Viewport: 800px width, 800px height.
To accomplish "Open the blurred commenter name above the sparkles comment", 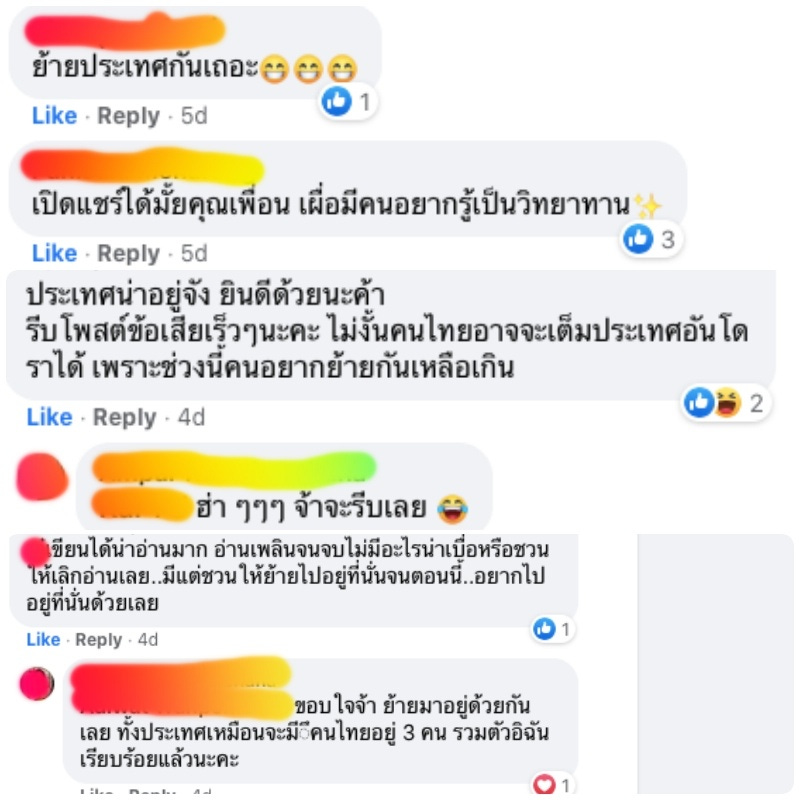I will click(142, 166).
